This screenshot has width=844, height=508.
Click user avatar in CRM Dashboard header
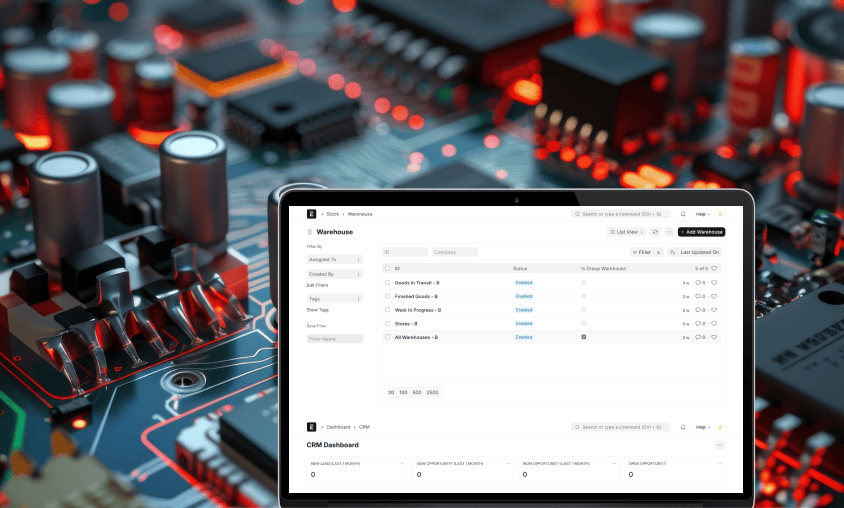(720, 427)
